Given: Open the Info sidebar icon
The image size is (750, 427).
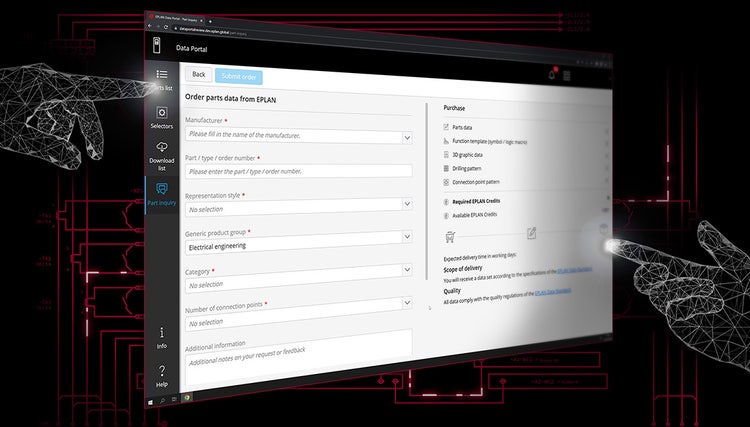Looking at the screenshot, I should pyautogui.click(x=161, y=332).
